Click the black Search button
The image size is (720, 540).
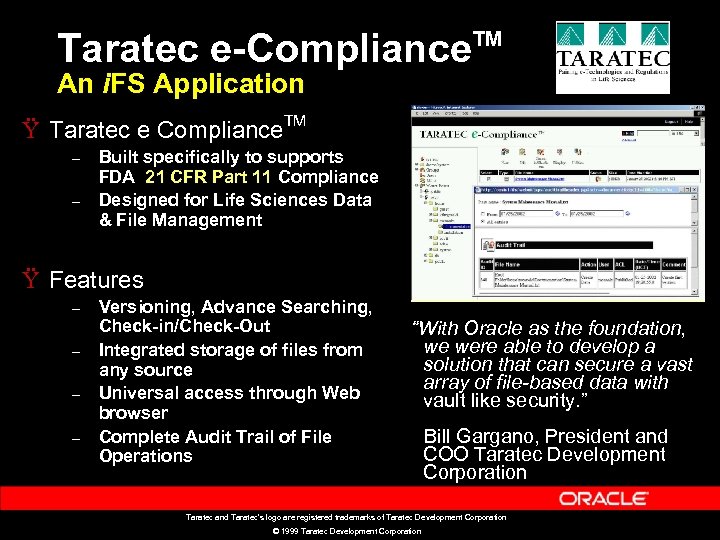point(628,133)
